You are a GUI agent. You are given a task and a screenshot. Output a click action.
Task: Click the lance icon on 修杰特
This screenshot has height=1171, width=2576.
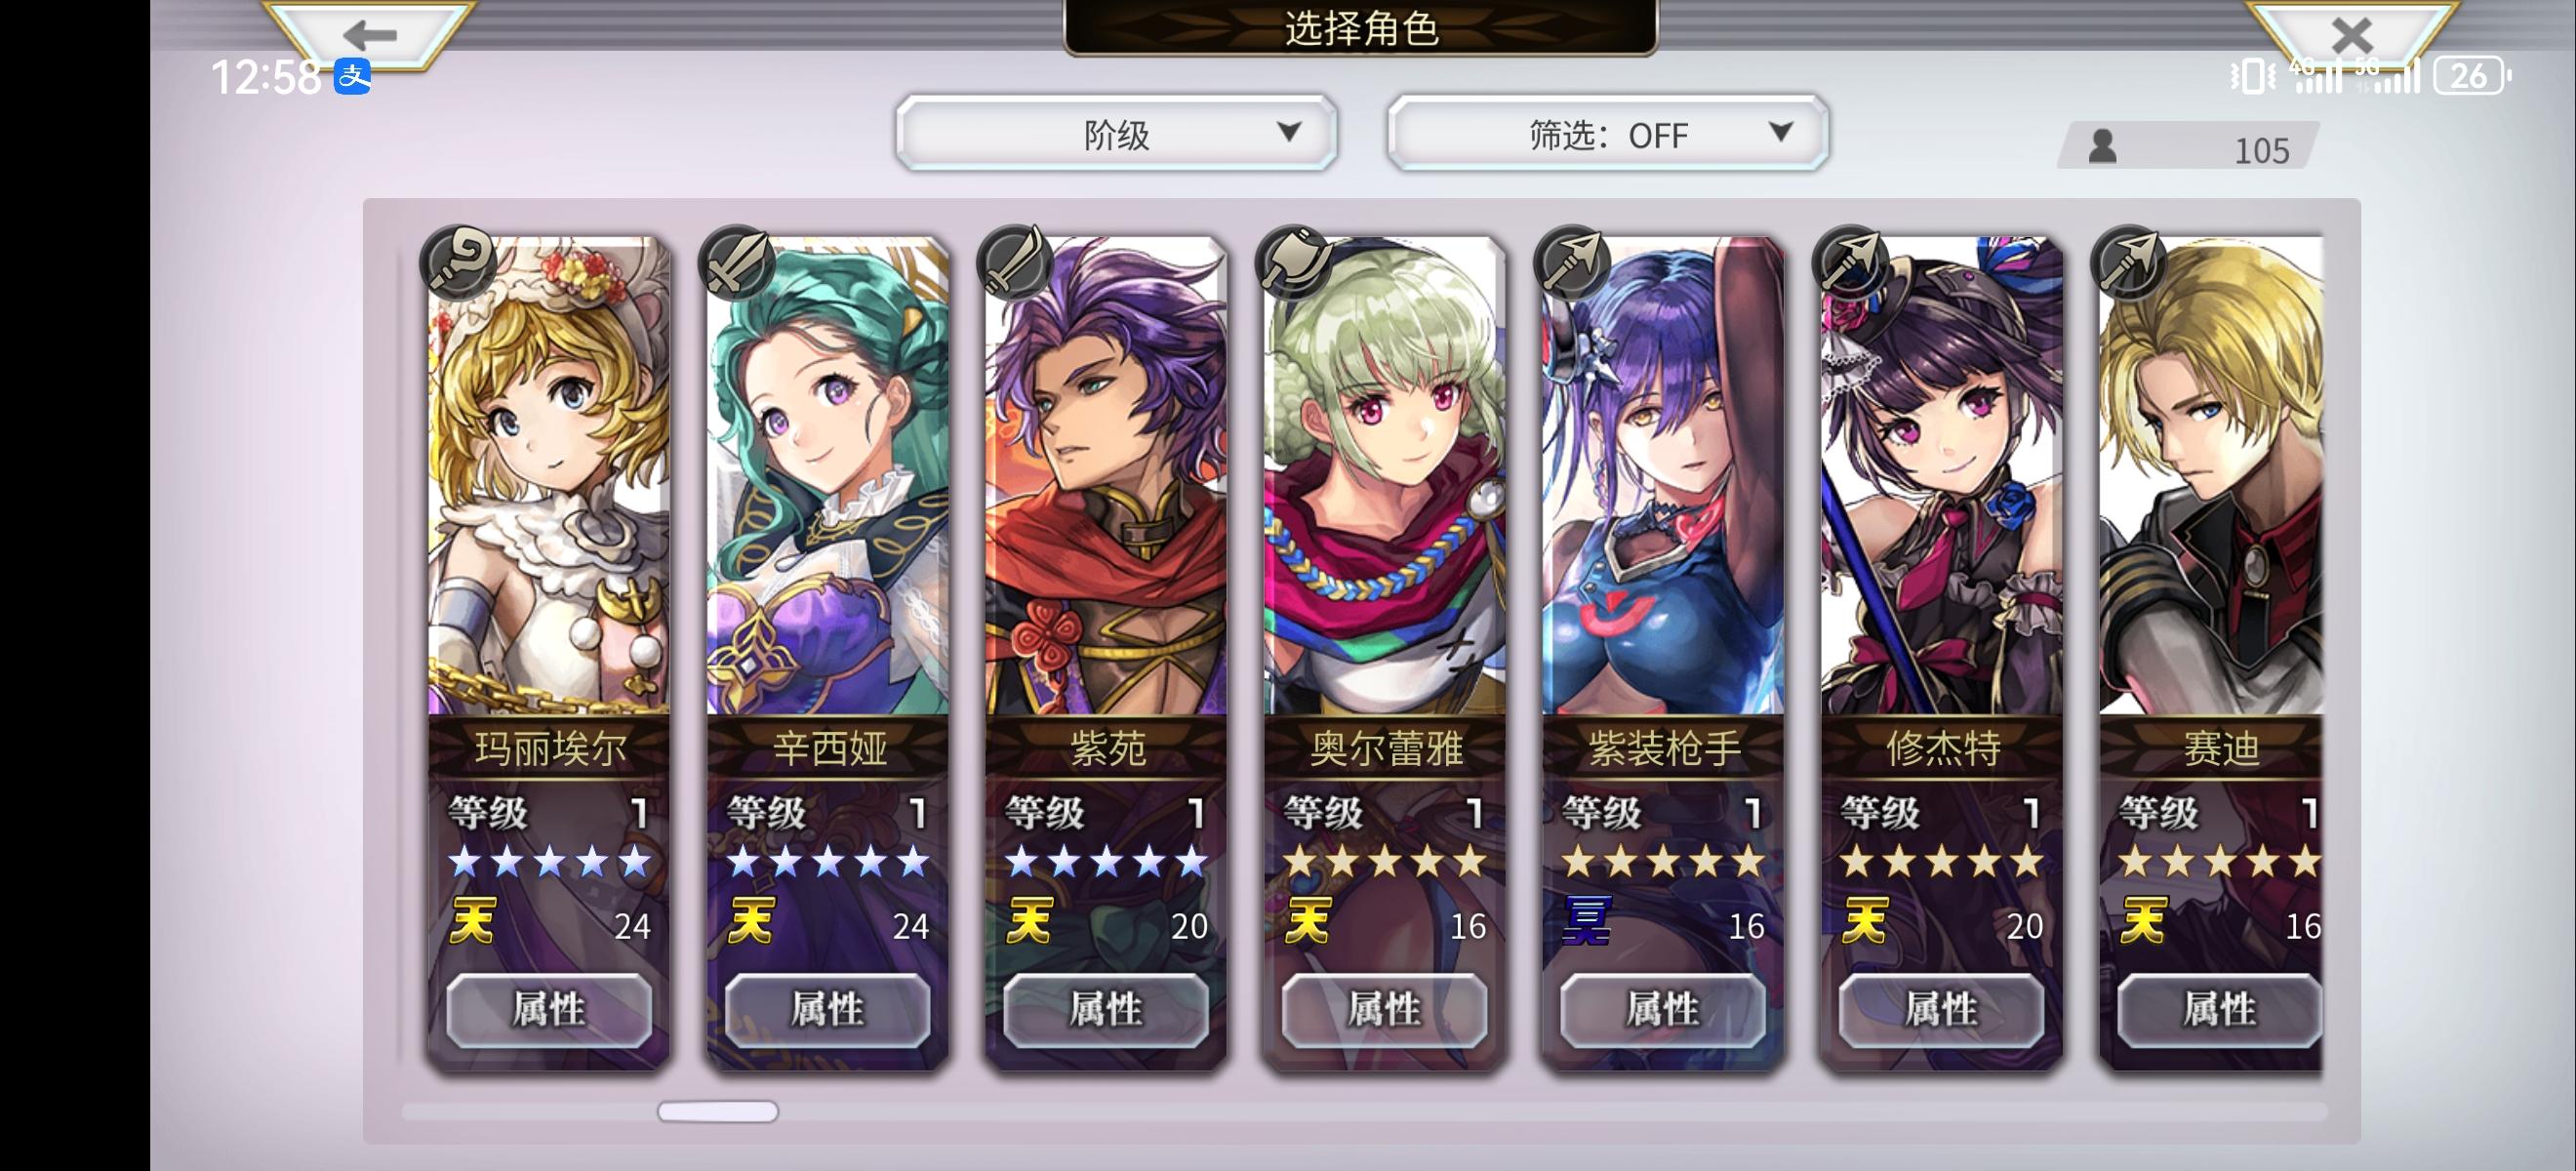[x=1851, y=262]
